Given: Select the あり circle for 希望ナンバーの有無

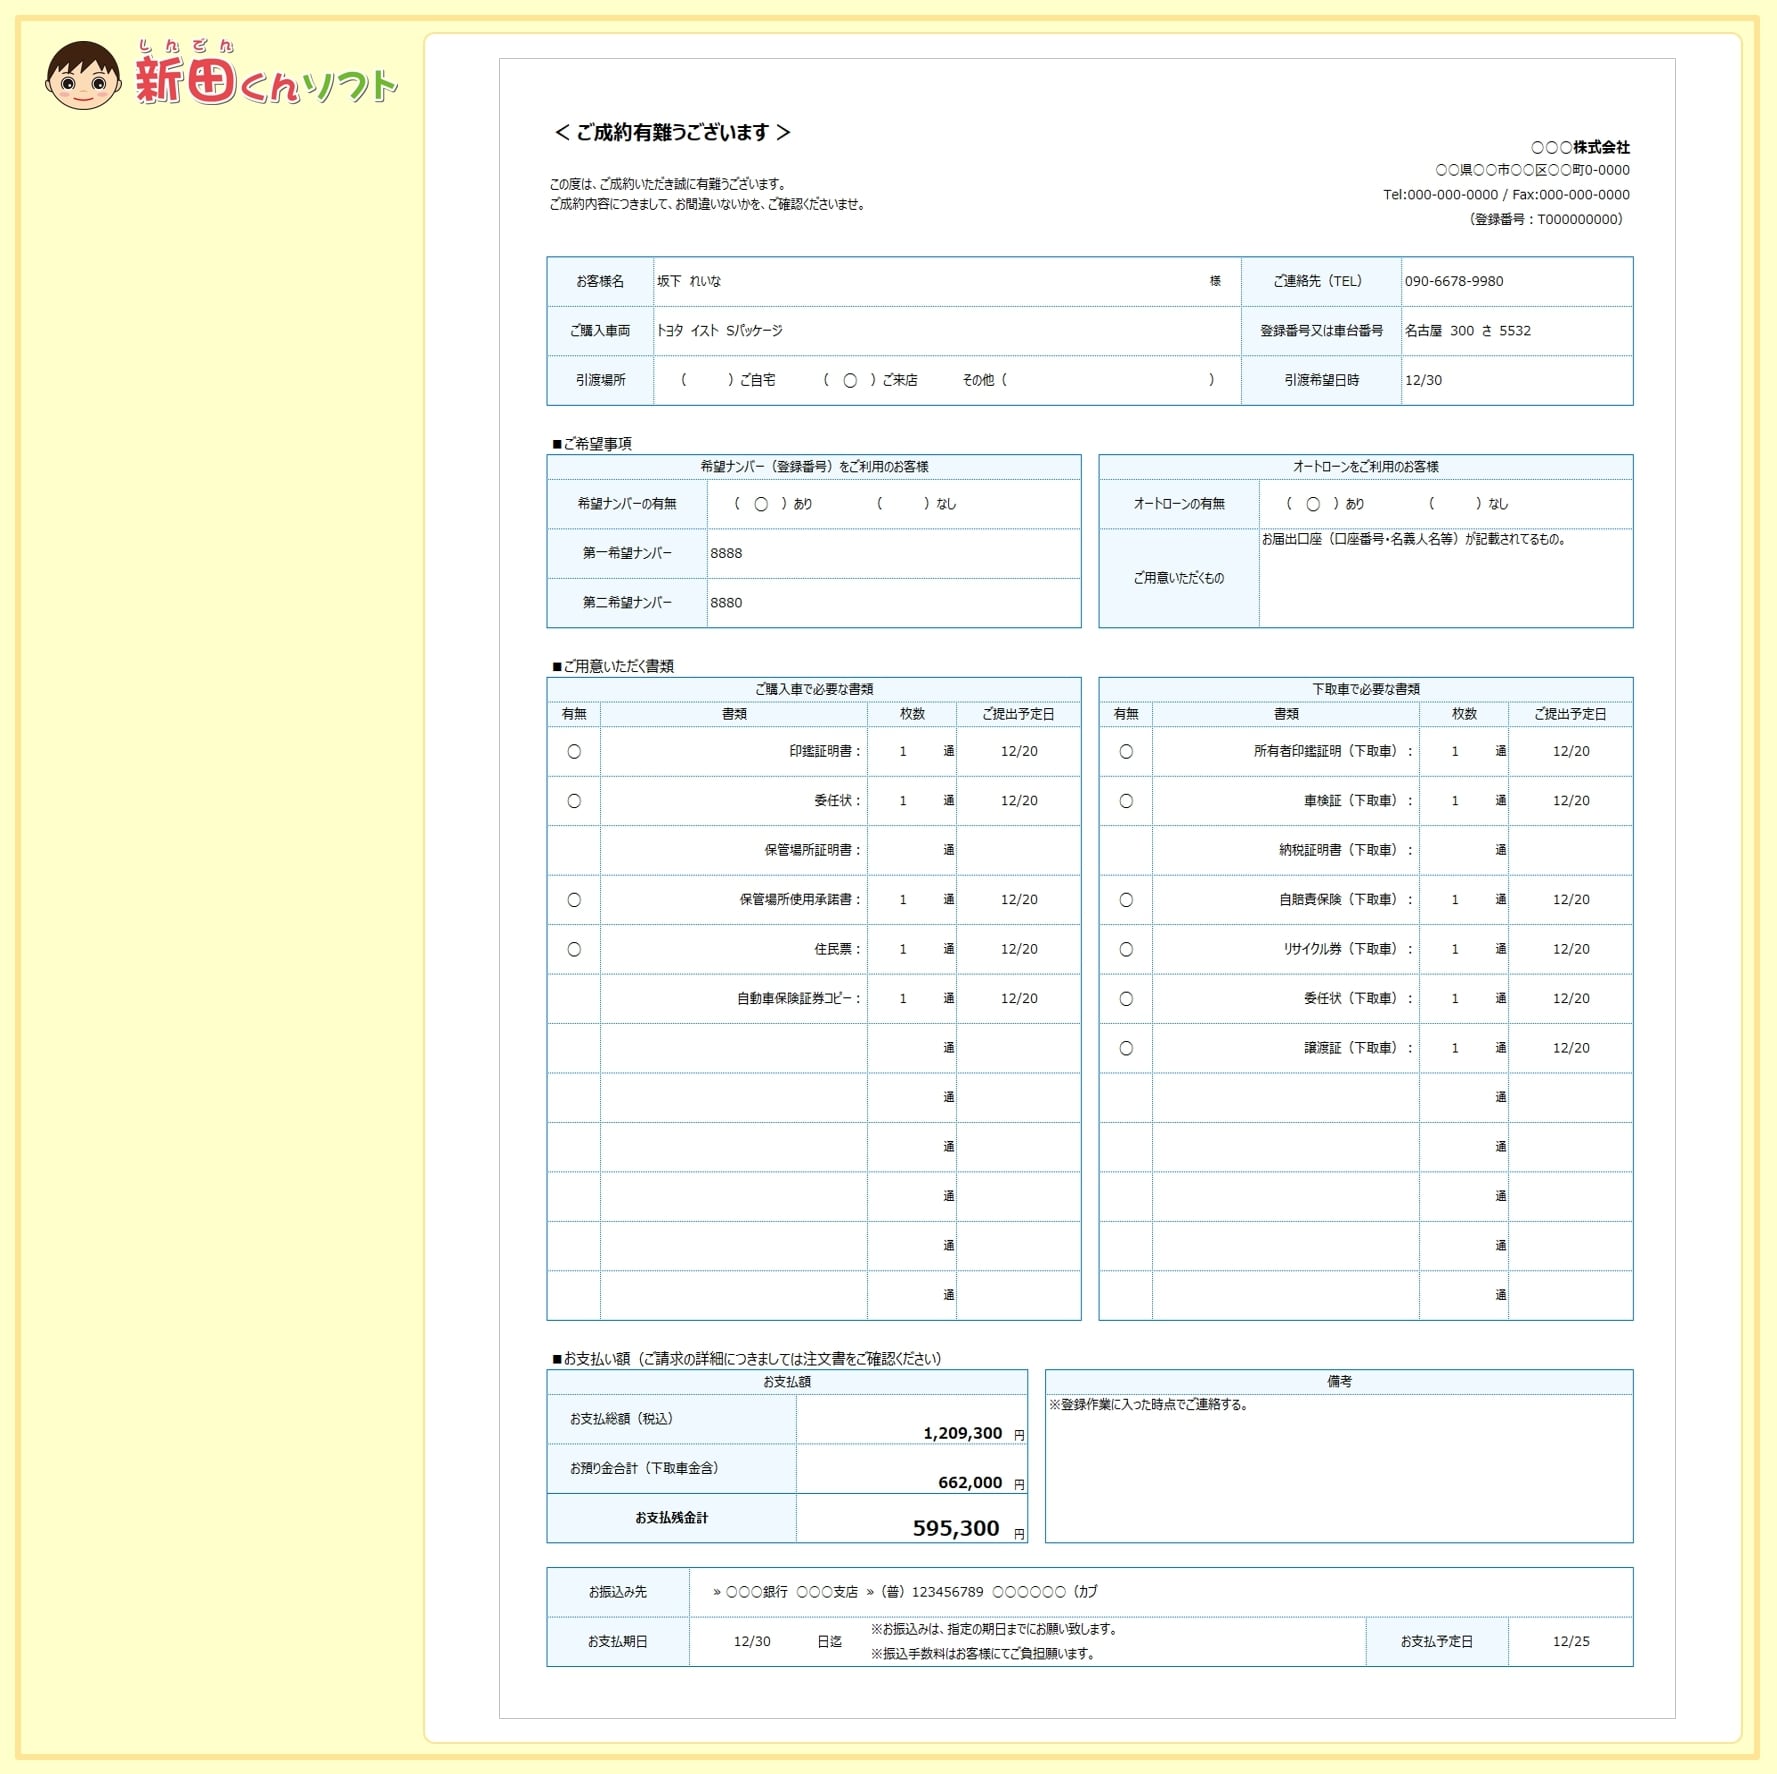Looking at the screenshot, I should 761,505.
